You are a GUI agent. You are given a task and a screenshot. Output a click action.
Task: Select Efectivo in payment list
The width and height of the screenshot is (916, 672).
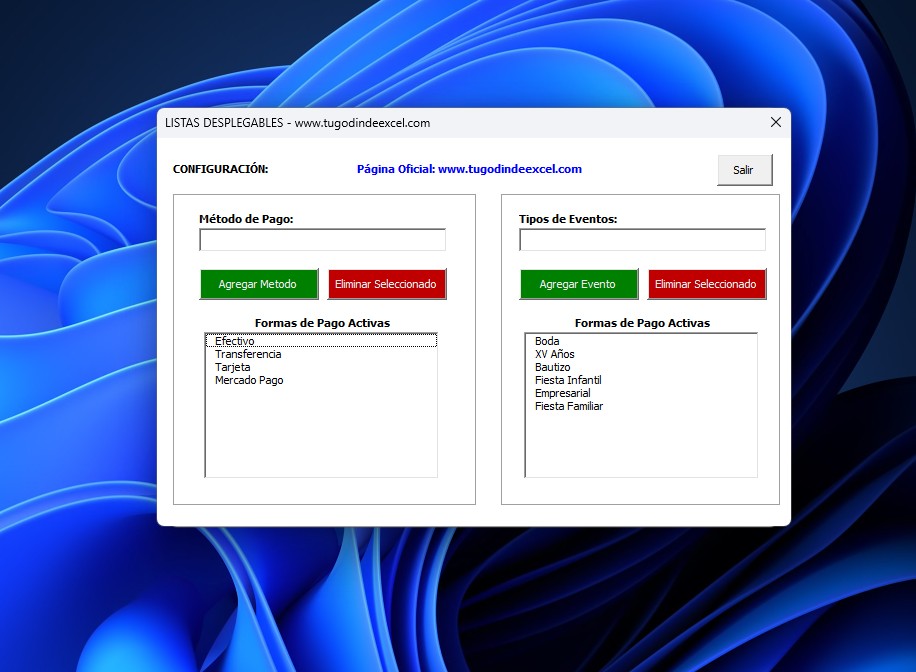235,341
